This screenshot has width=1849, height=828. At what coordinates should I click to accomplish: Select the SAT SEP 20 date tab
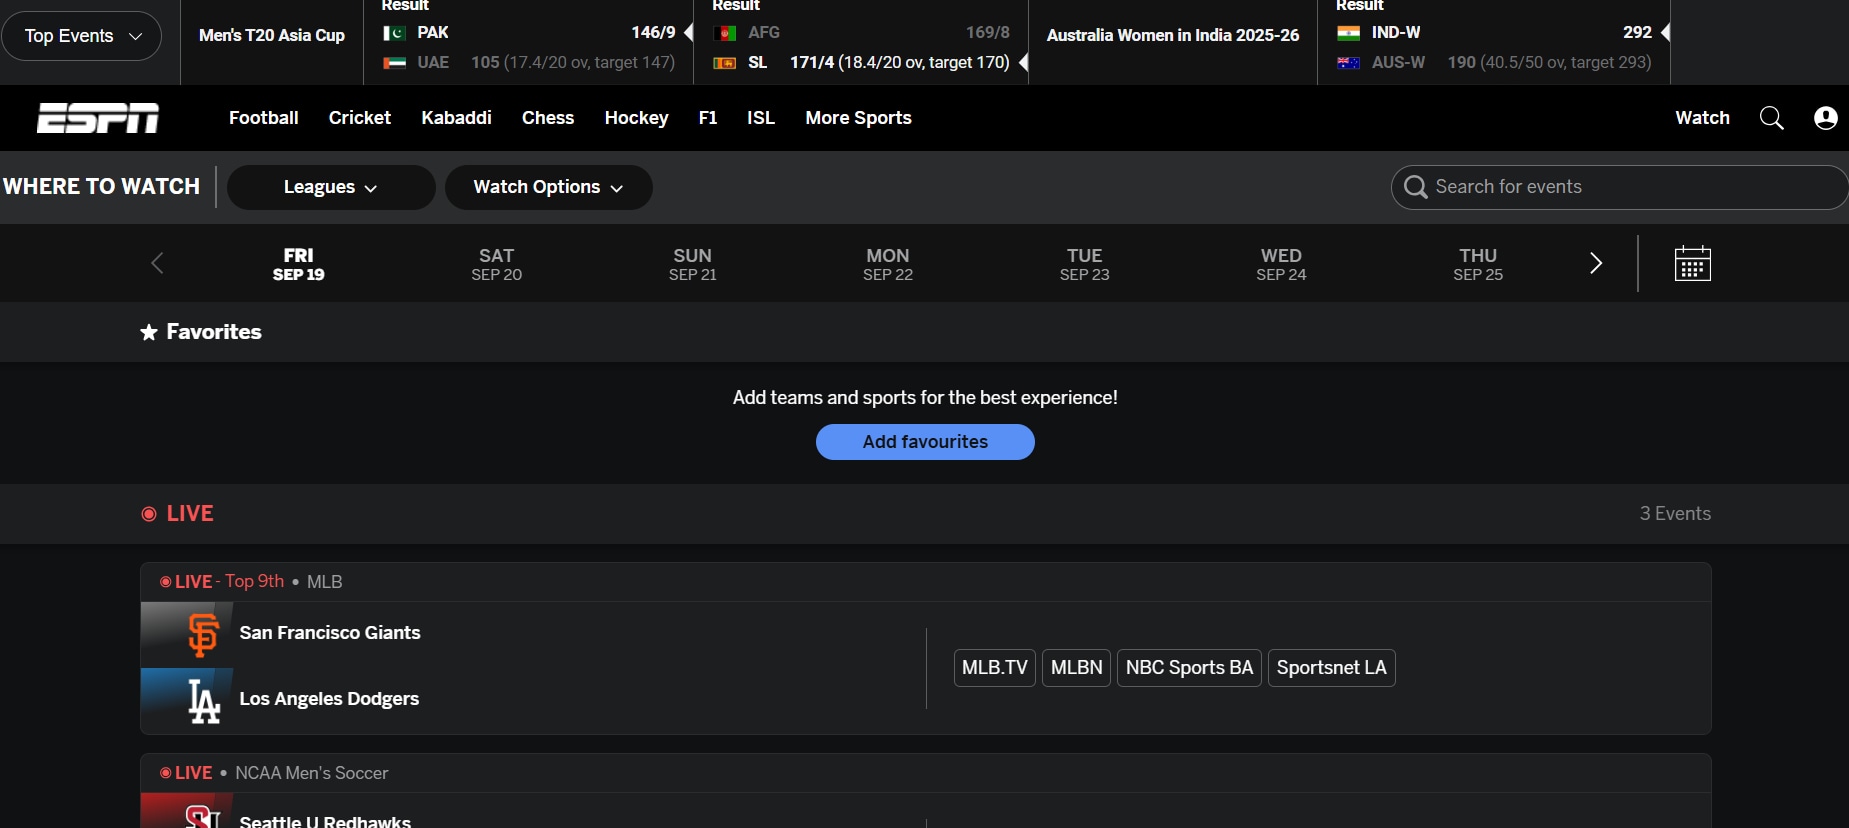pyautogui.click(x=497, y=264)
